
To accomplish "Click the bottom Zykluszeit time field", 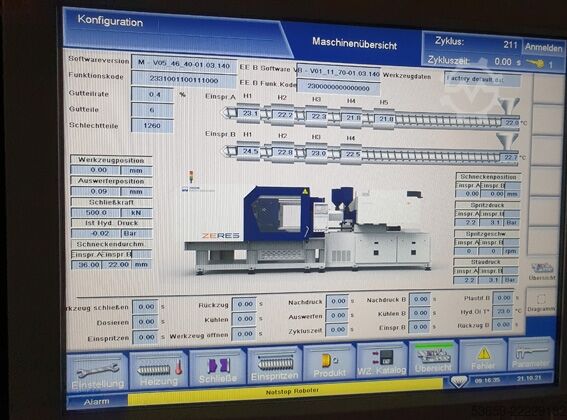I will (x=338, y=330).
